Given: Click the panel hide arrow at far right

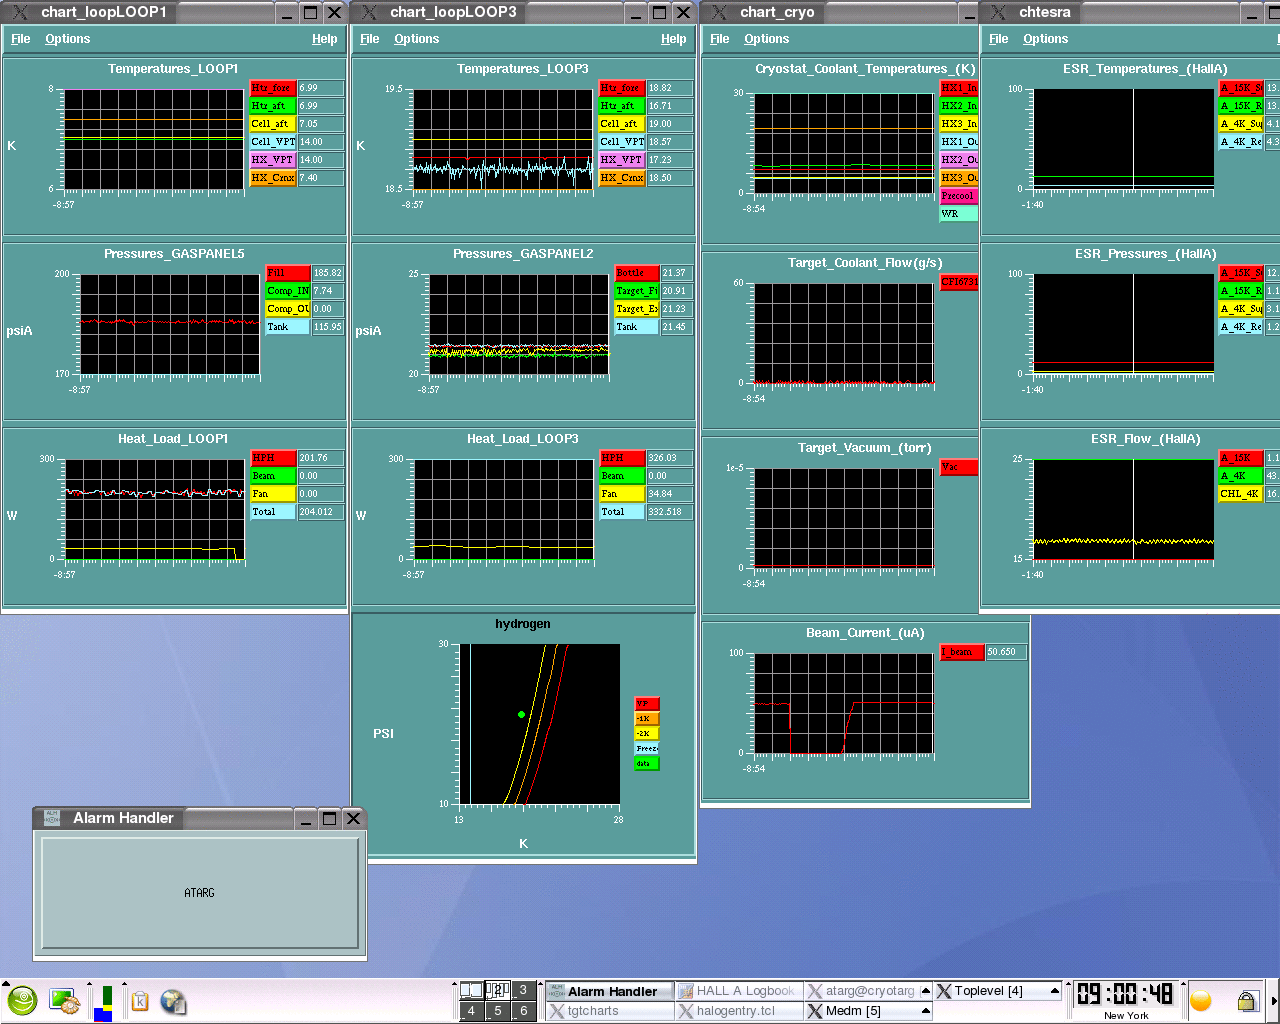Looking at the screenshot, I should (x=1274, y=1001).
